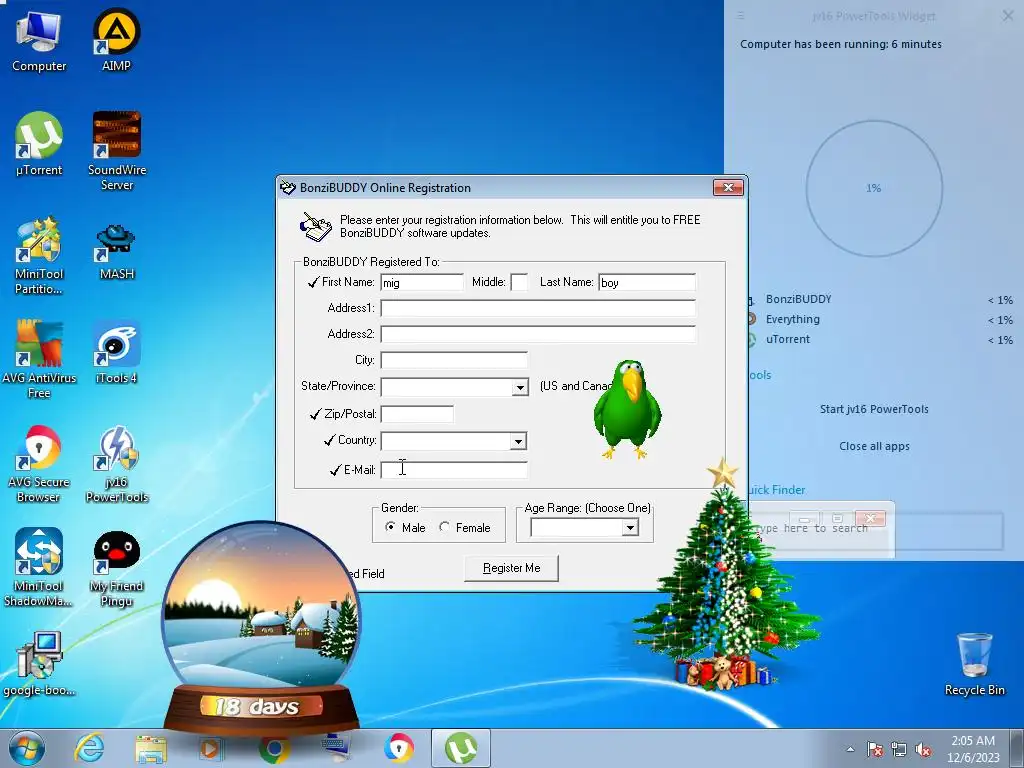Launch AVG AntiVirus Free shortcut
The height and width of the screenshot is (768, 1024).
(39, 360)
